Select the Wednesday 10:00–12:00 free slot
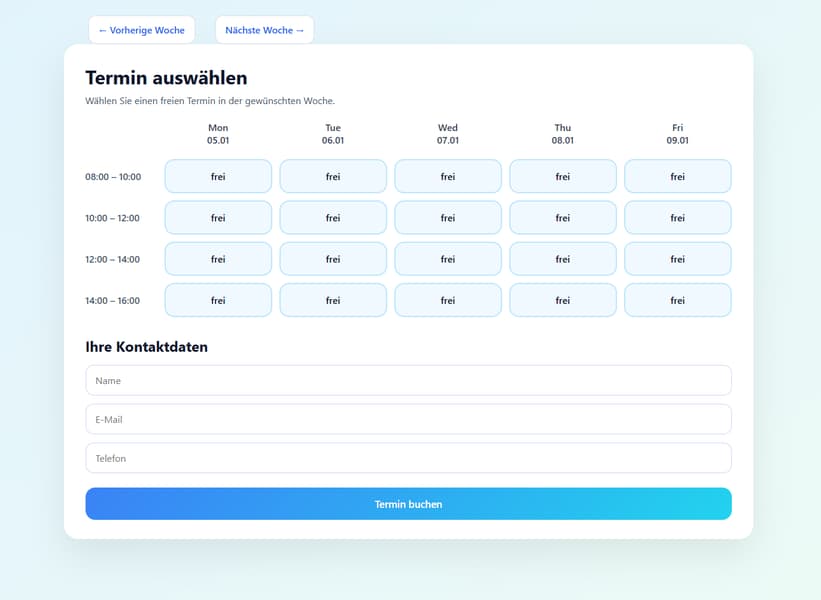 (448, 217)
